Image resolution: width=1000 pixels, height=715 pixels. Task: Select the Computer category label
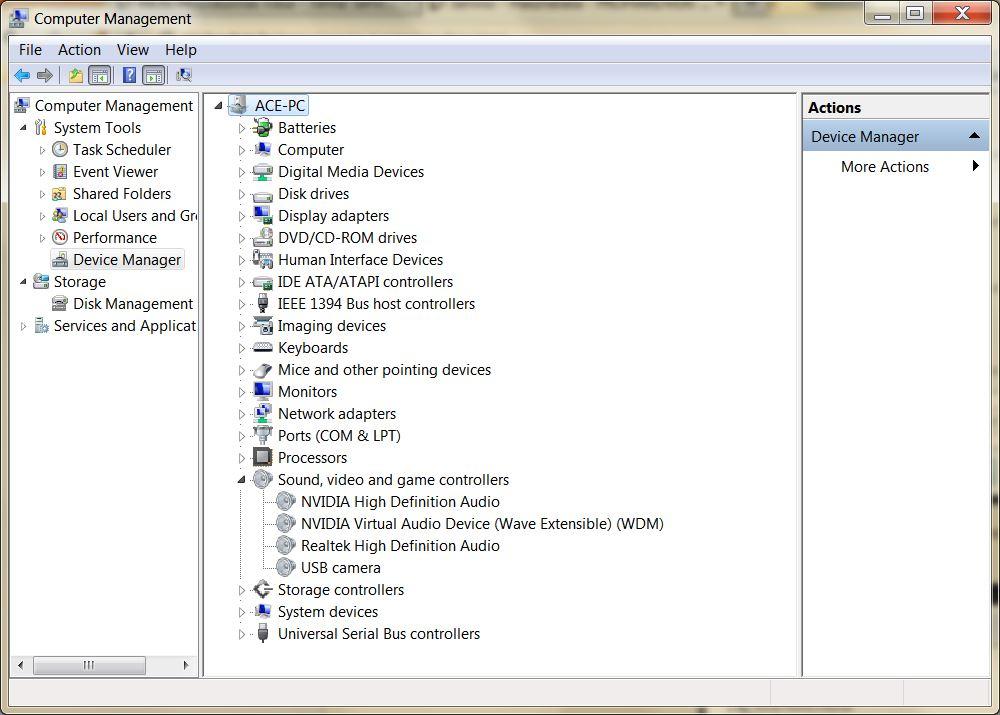(311, 150)
